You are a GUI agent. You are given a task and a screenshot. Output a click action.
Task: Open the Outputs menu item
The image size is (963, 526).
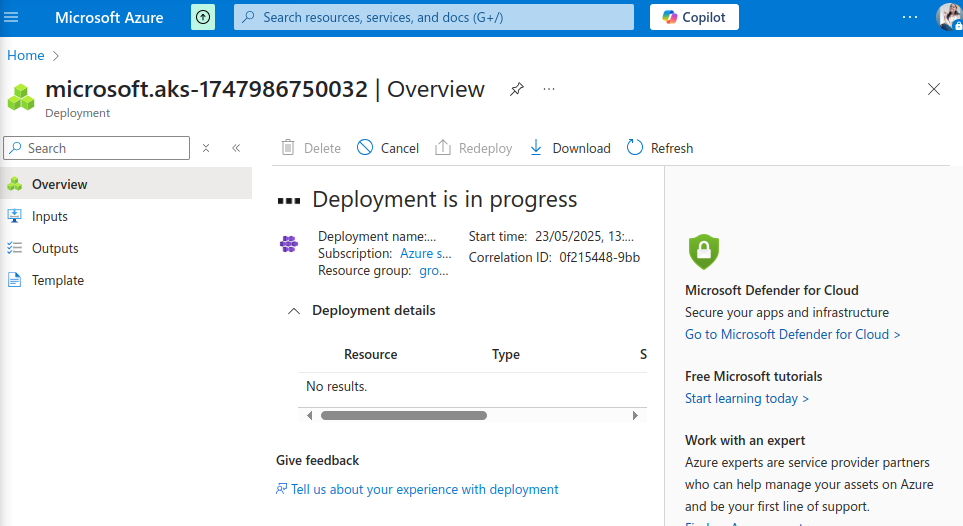coord(55,248)
